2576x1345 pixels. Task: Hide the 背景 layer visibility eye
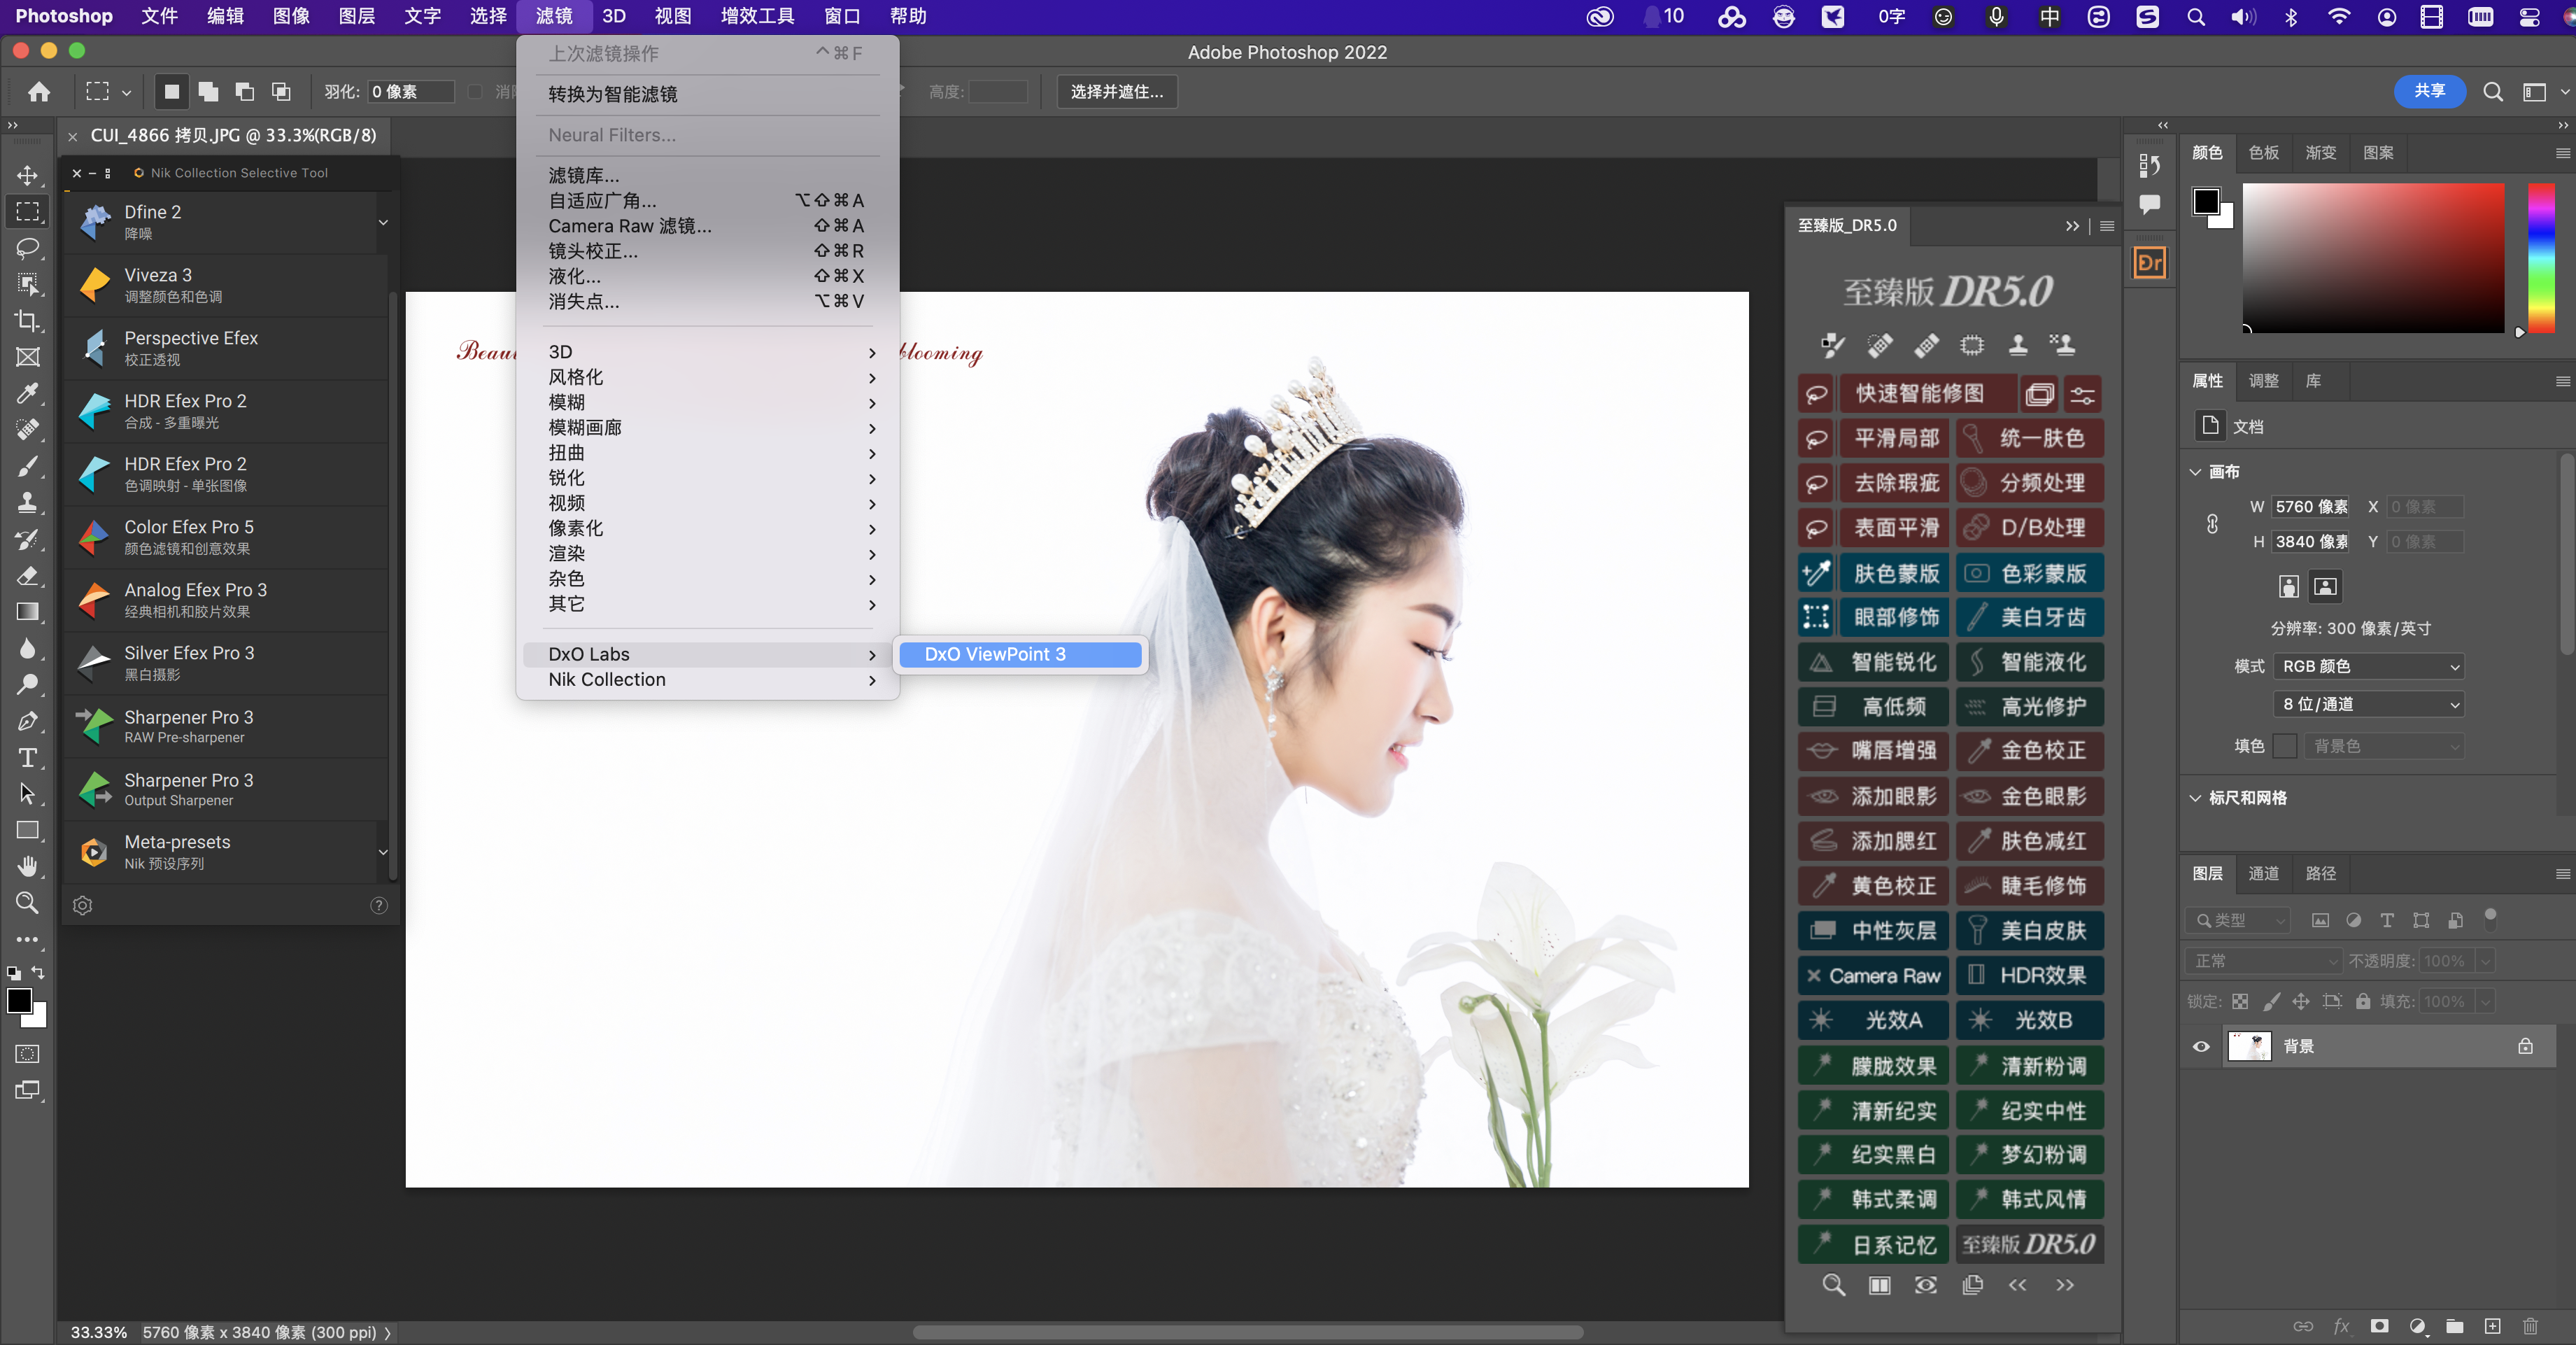pos(2201,1046)
